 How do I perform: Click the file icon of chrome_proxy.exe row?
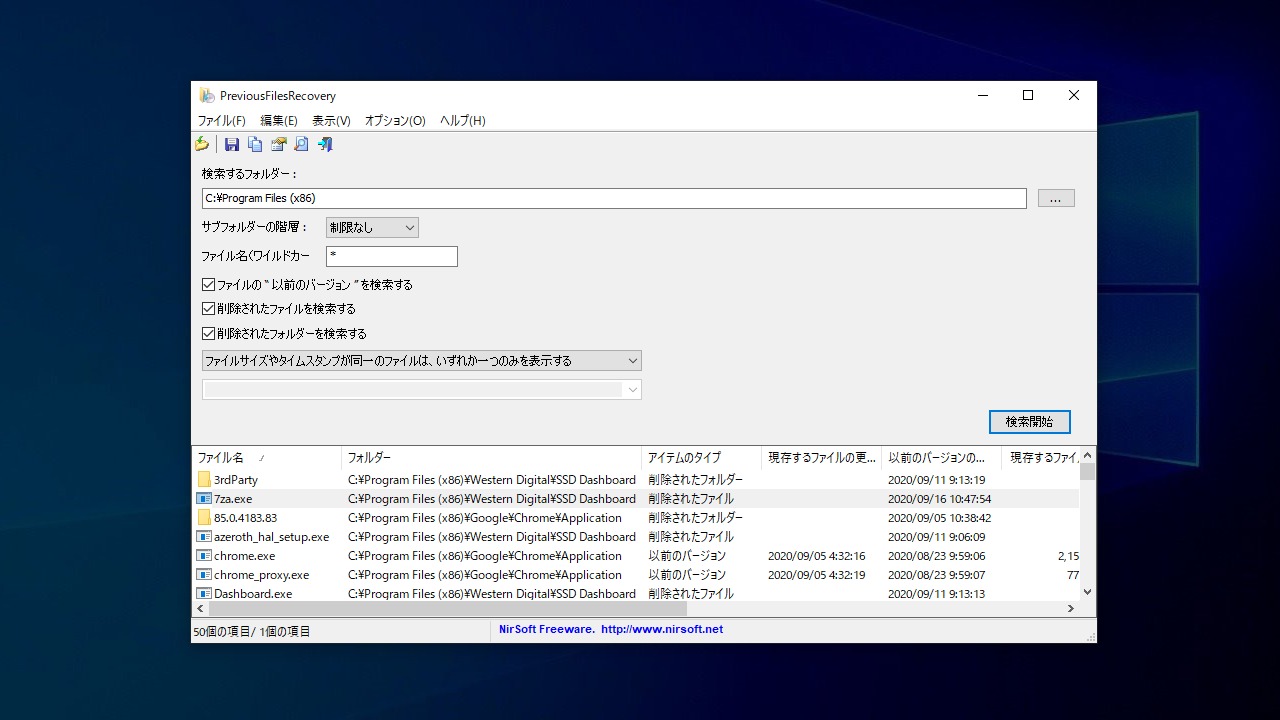(204, 575)
